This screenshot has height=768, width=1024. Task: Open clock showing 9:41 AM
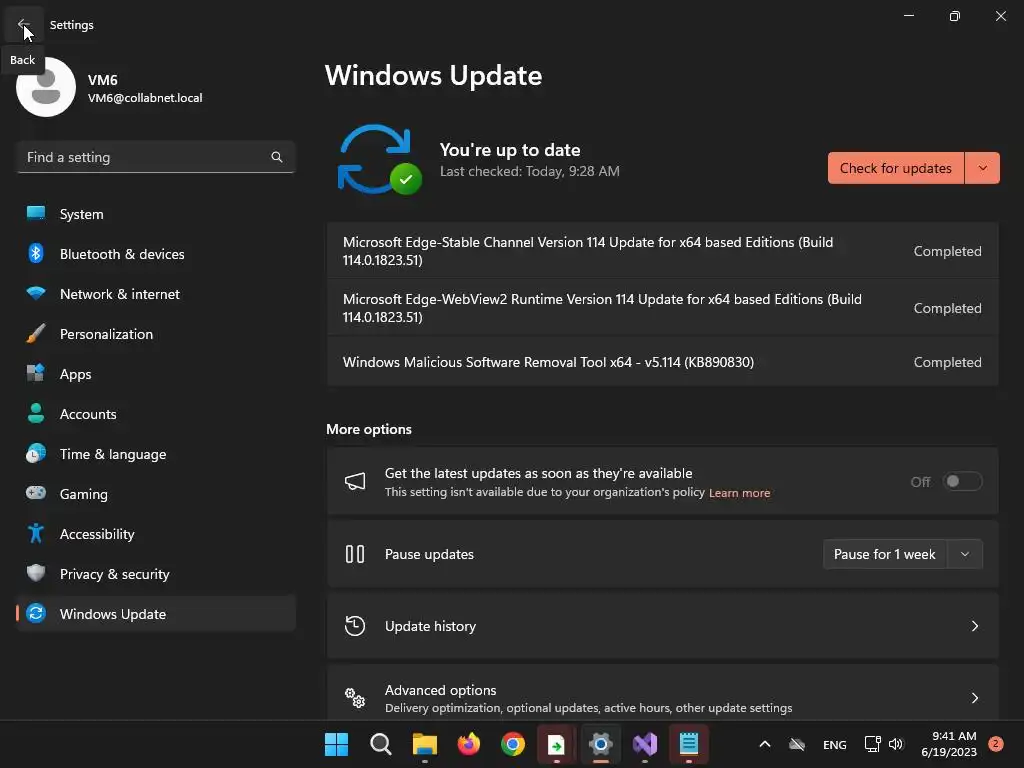pyautogui.click(x=949, y=744)
